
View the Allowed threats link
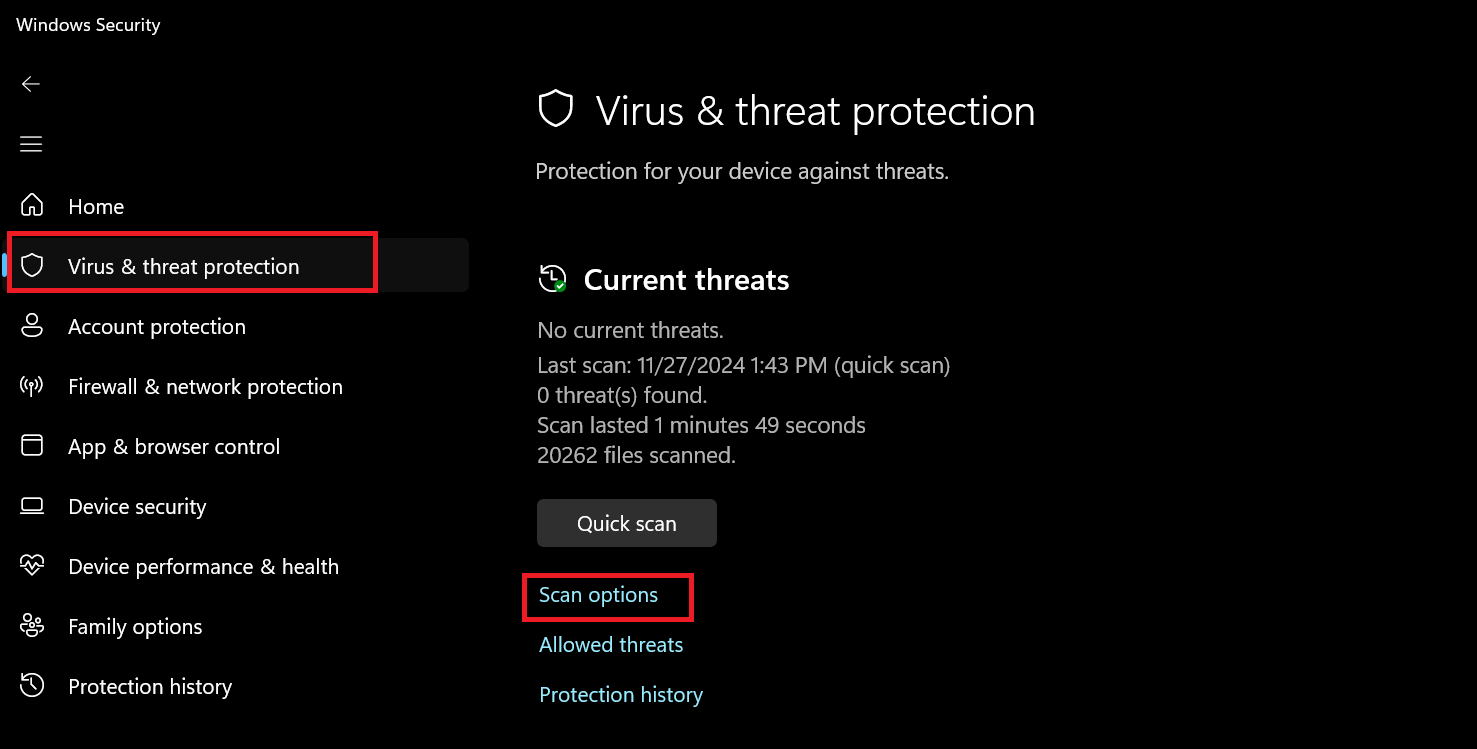pos(611,645)
